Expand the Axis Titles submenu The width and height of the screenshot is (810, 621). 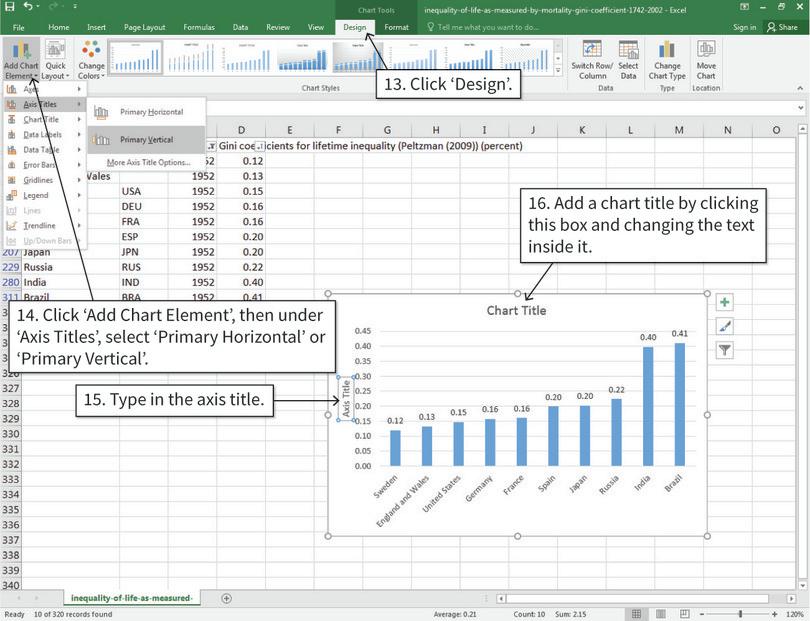(42, 103)
